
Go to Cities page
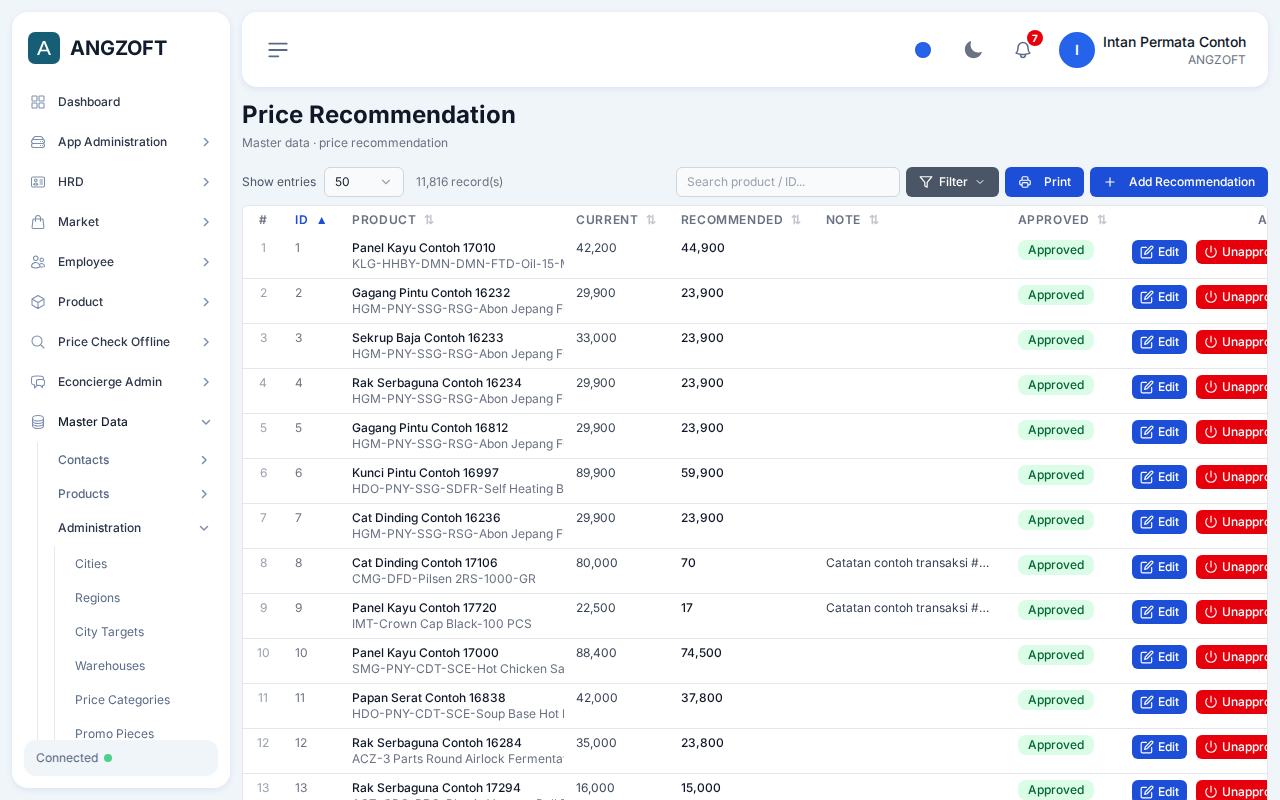91,564
